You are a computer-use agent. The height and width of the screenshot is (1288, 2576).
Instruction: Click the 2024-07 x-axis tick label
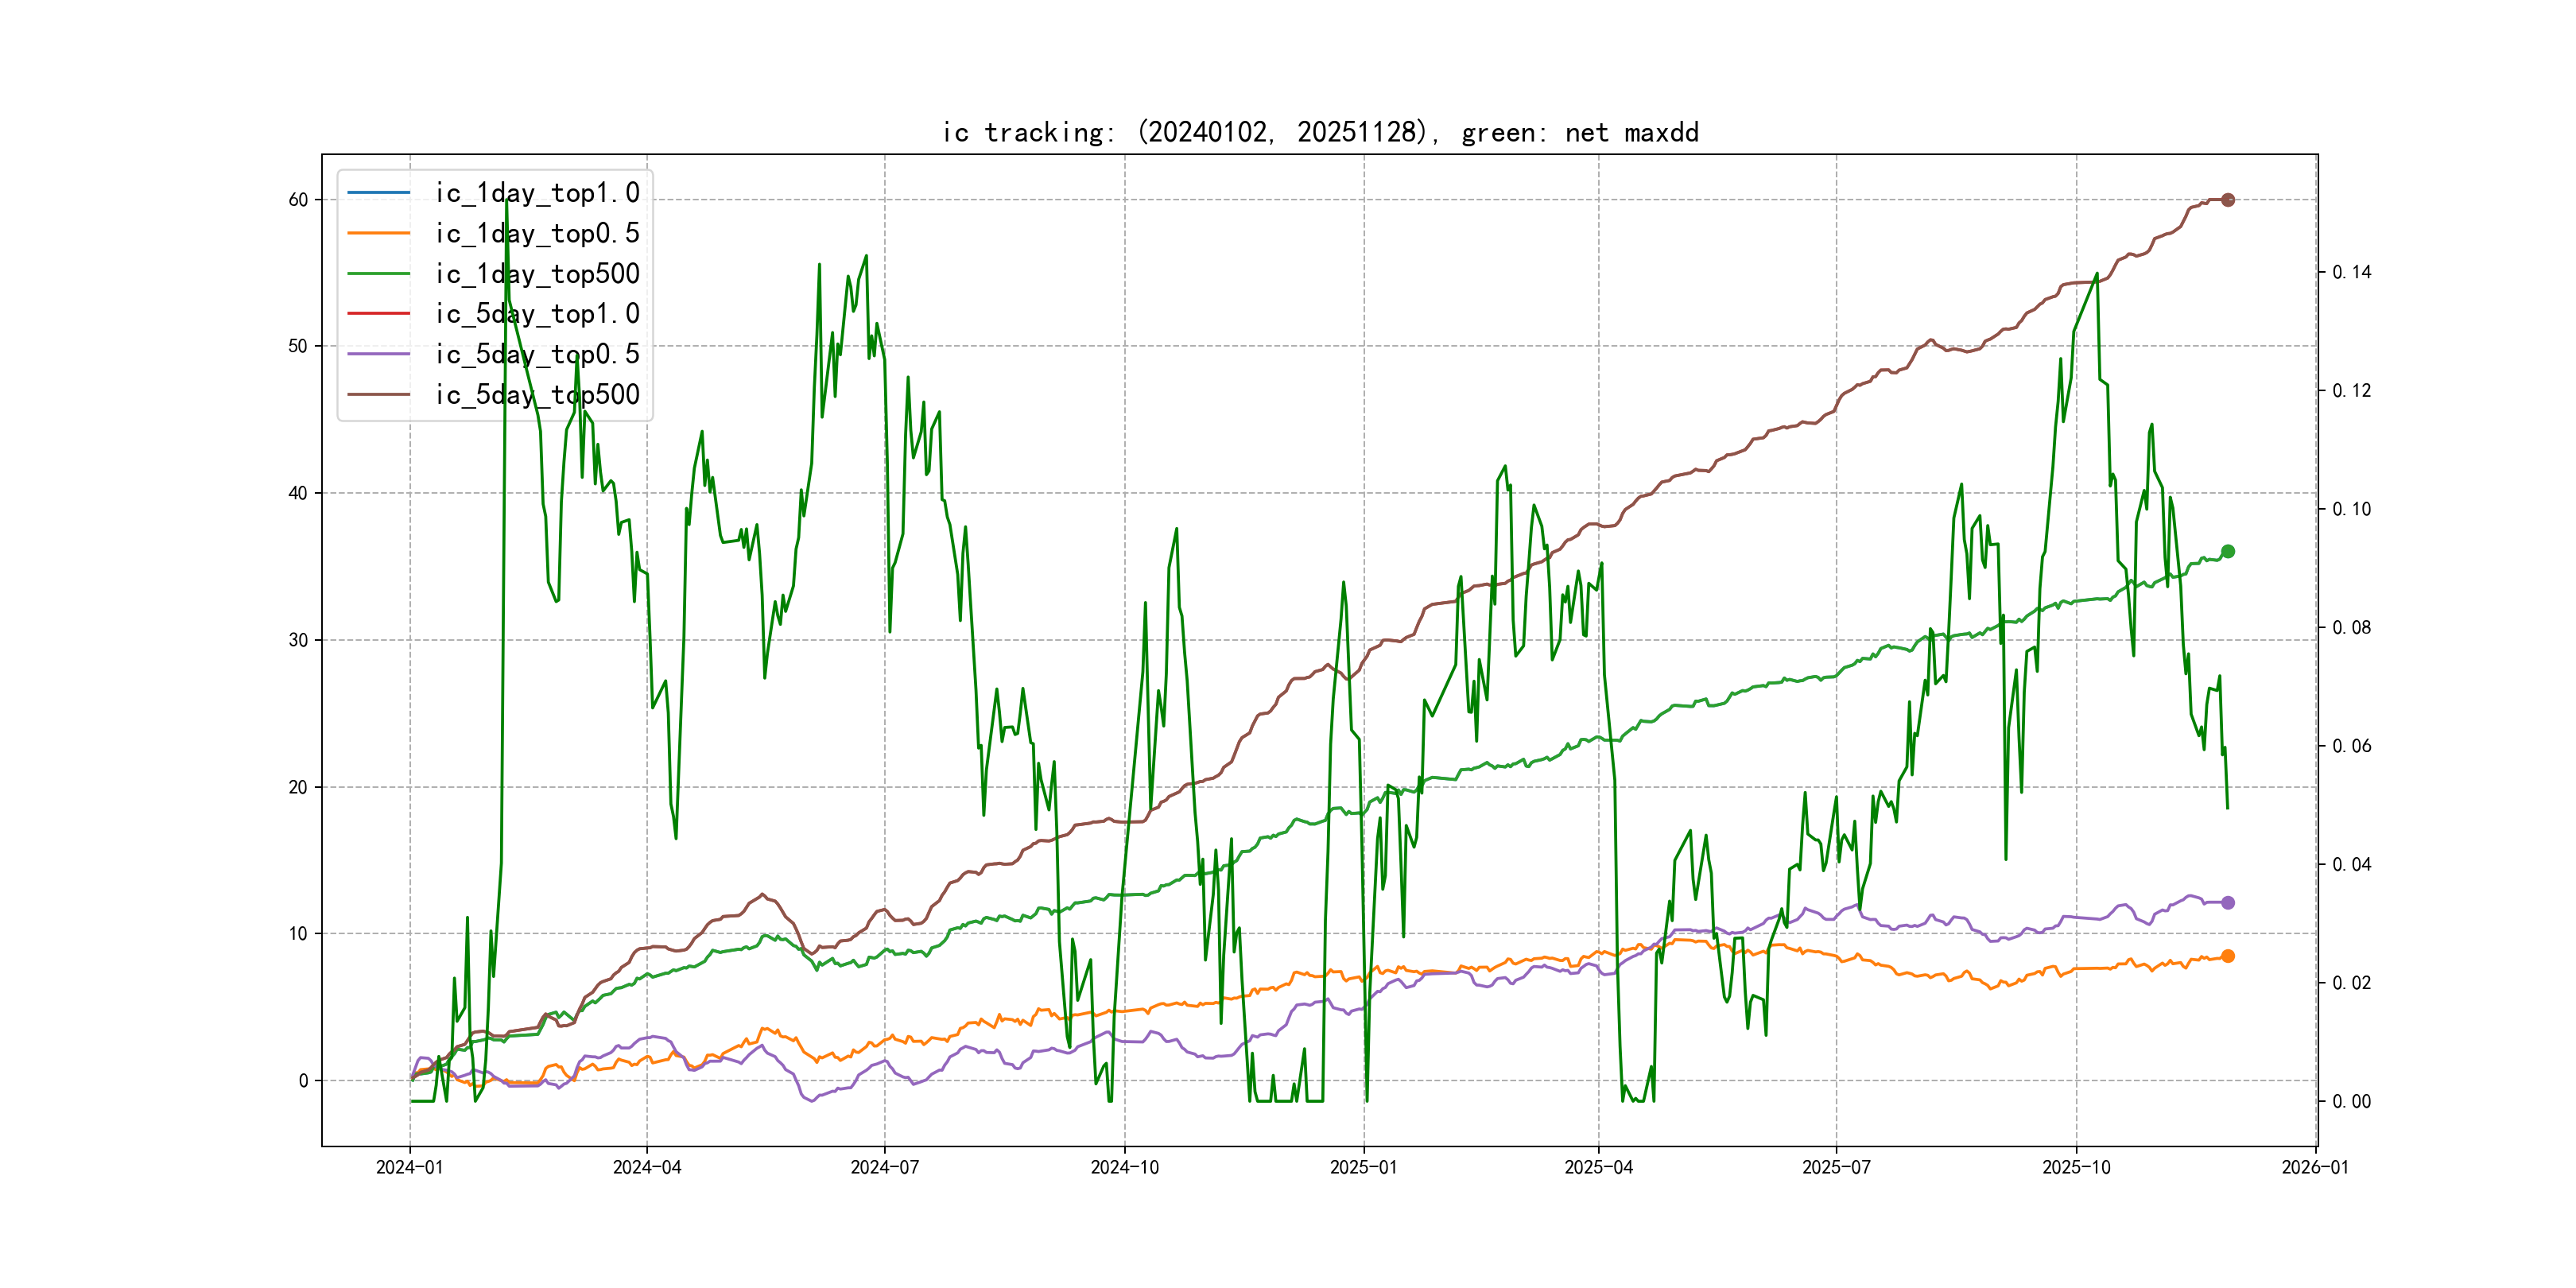[x=884, y=1167]
